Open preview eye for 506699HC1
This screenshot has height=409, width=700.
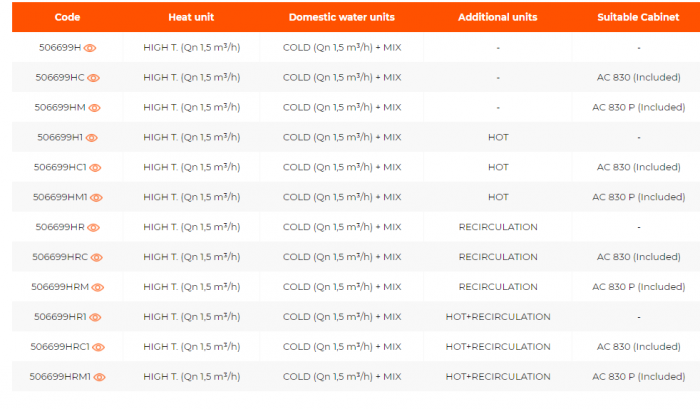[x=96, y=168]
